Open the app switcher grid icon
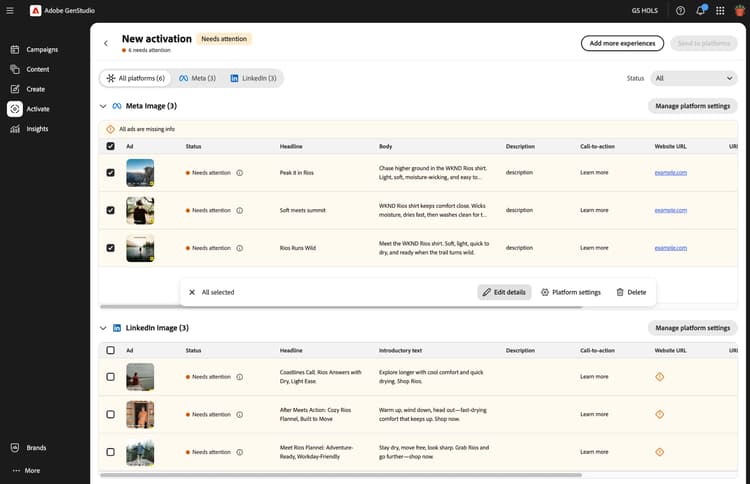Image resolution: width=750 pixels, height=484 pixels. click(720, 11)
